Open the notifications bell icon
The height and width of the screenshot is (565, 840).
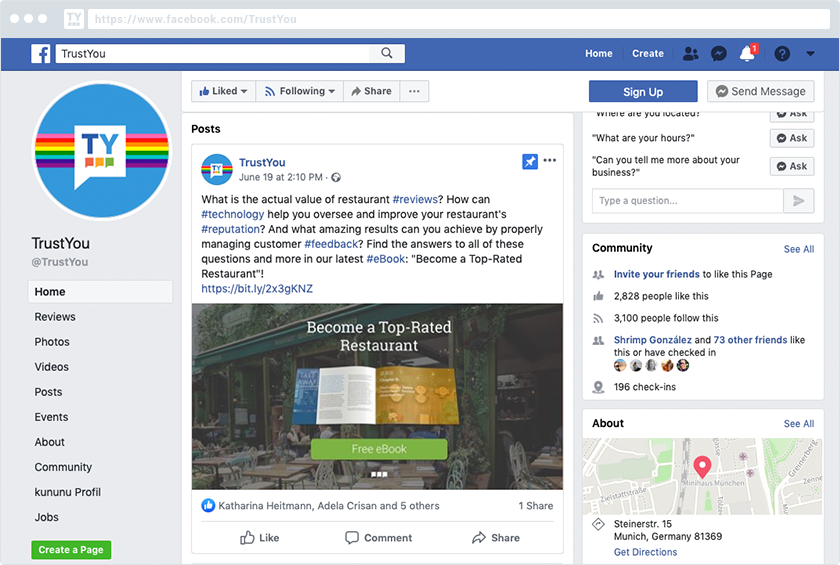747,54
